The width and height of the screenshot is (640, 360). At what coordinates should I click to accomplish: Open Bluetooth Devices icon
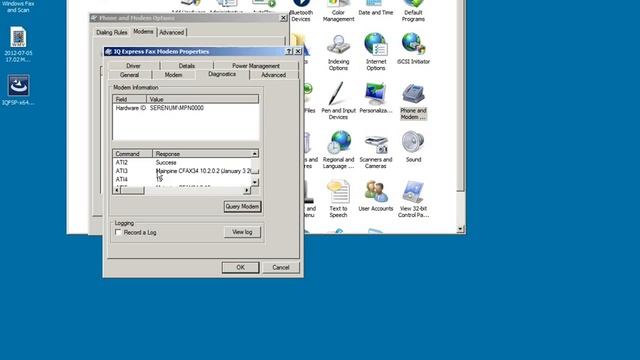tap(301, 11)
